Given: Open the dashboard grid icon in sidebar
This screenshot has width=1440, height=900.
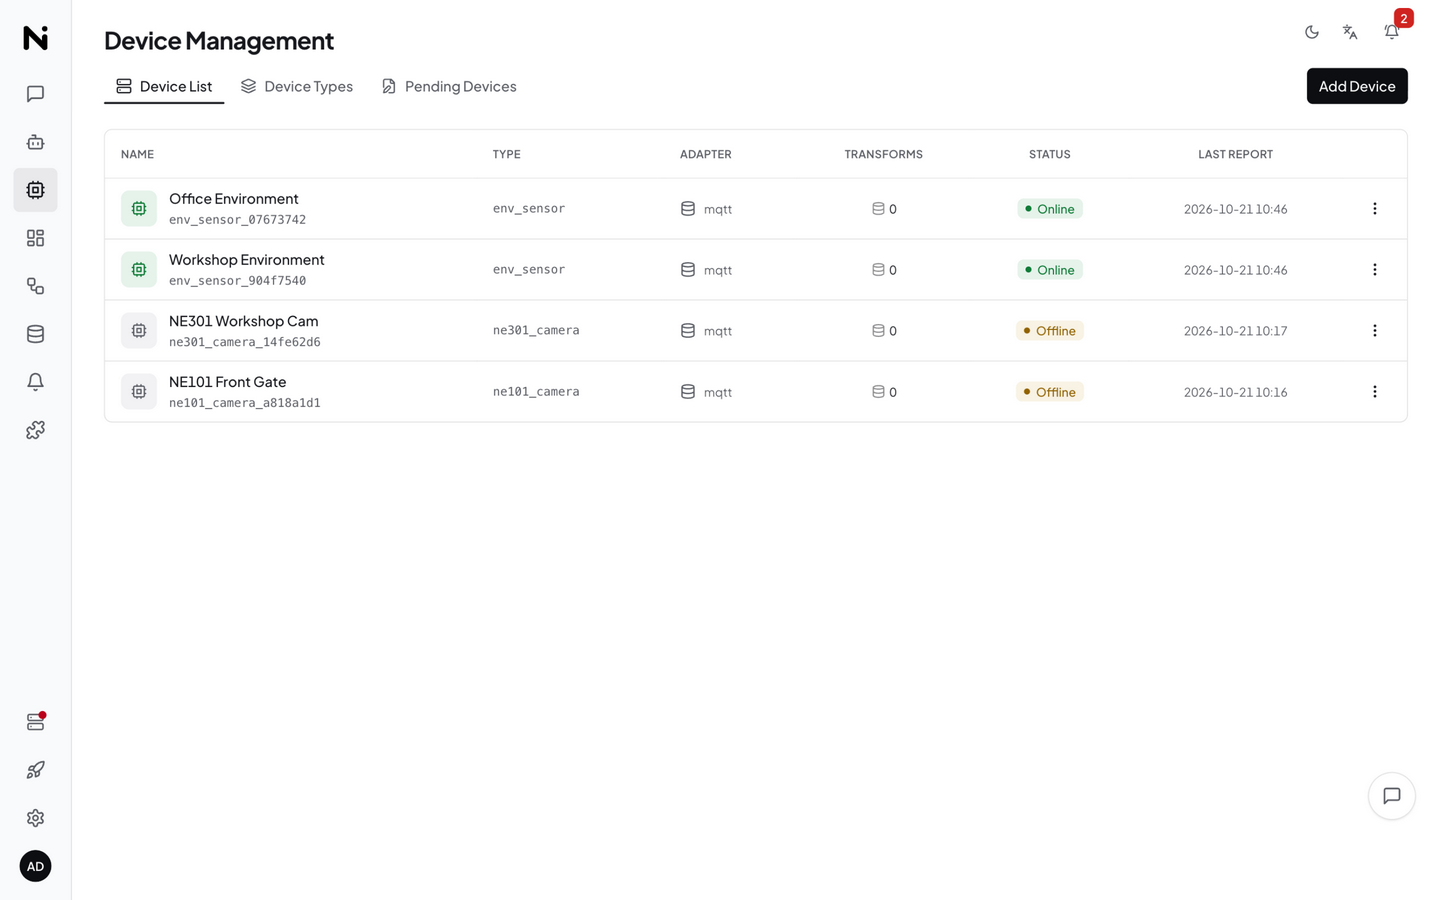Looking at the screenshot, I should coord(35,238).
